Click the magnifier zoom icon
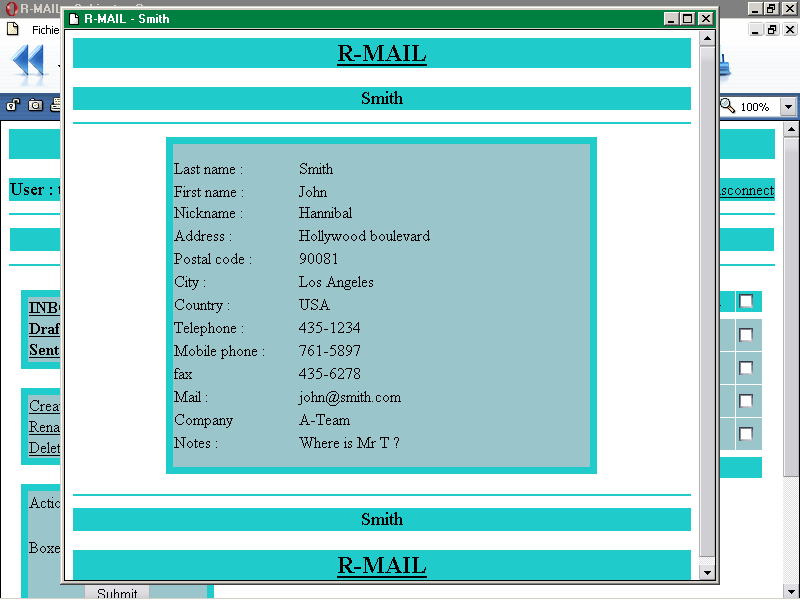 pyautogui.click(x=727, y=106)
